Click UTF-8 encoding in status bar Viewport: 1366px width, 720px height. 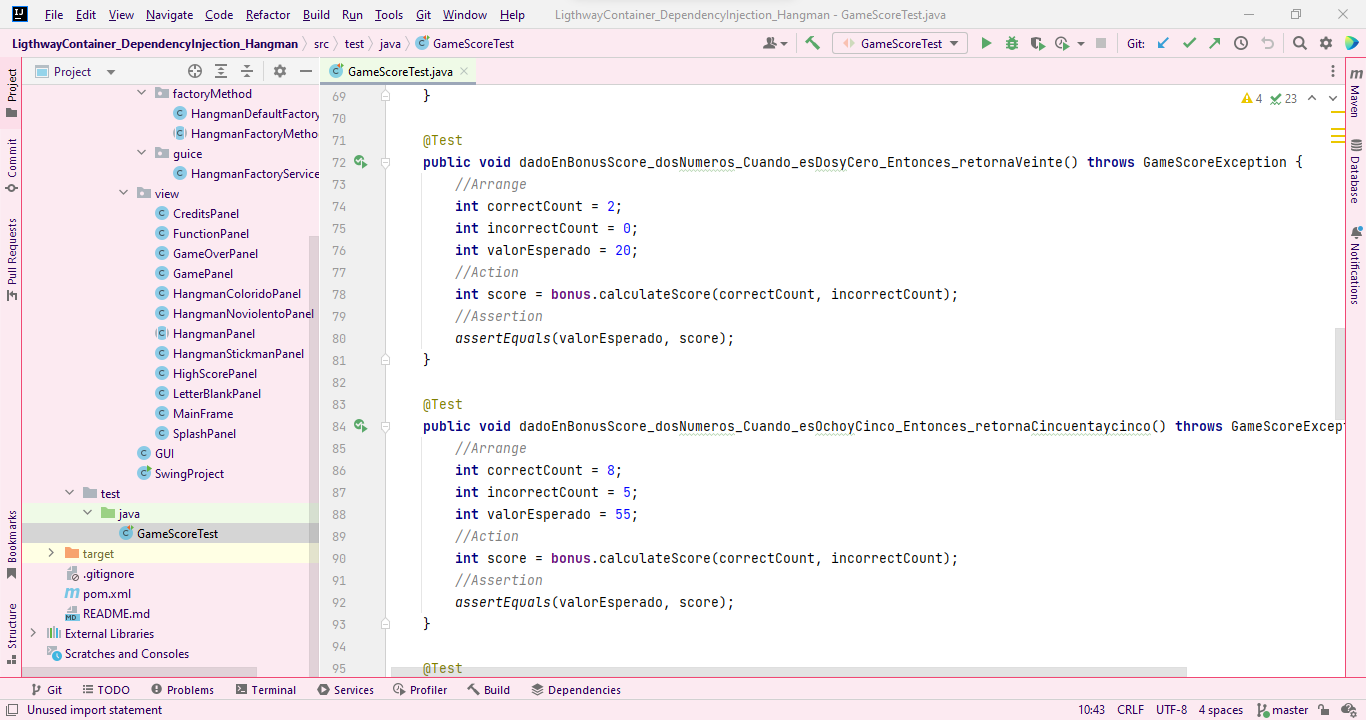coord(1171,709)
